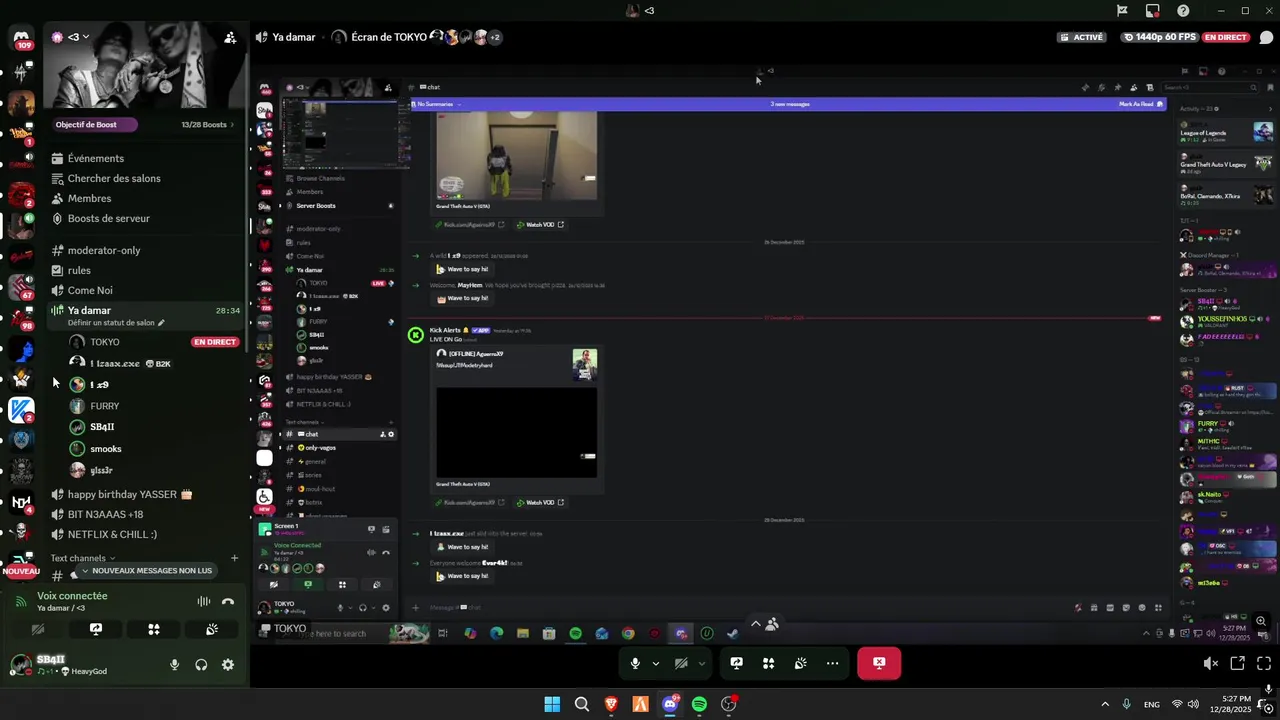The width and height of the screenshot is (1280, 720).
Task: Open User Settings gear icon
Action: point(228,665)
